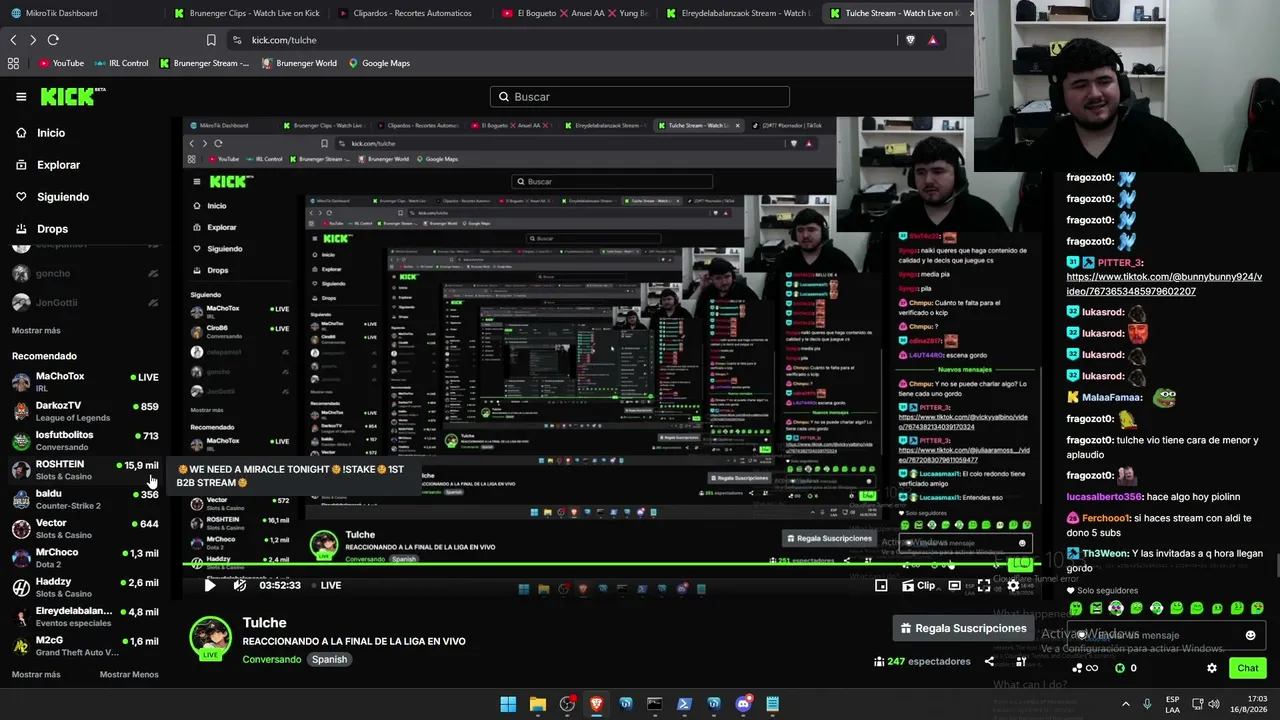Open the Kick hamburger menu

click(21, 97)
